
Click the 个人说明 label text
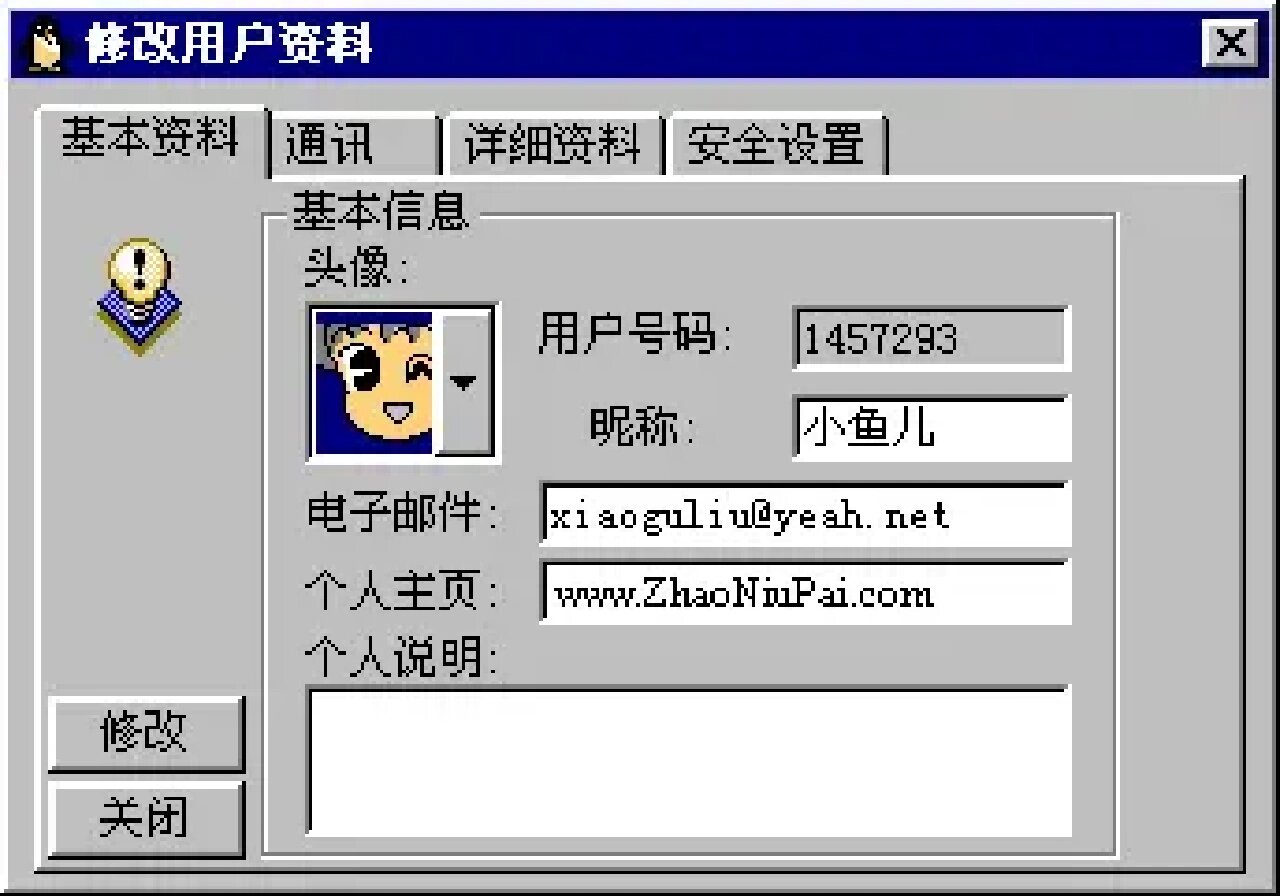[401, 659]
